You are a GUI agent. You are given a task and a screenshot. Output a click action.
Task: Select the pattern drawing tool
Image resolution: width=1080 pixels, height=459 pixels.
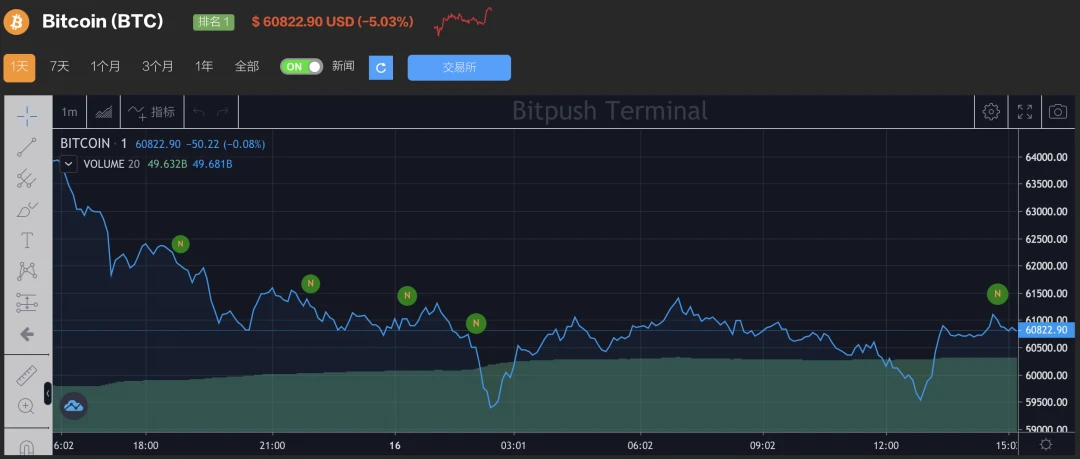point(27,271)
